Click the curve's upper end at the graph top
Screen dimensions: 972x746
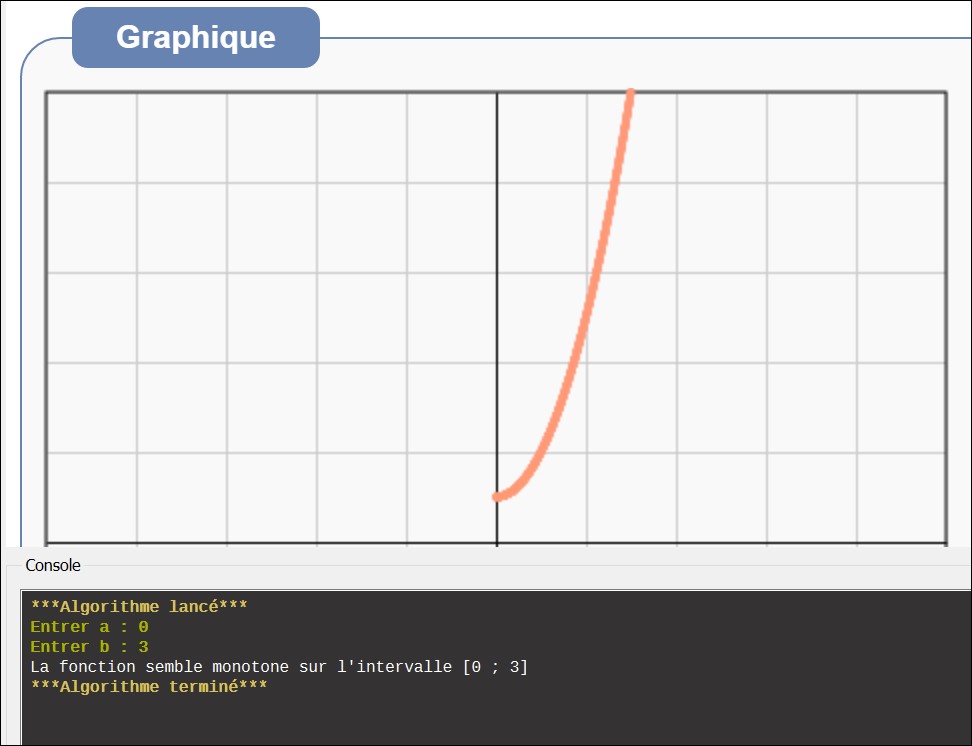(x=630, y=95)
